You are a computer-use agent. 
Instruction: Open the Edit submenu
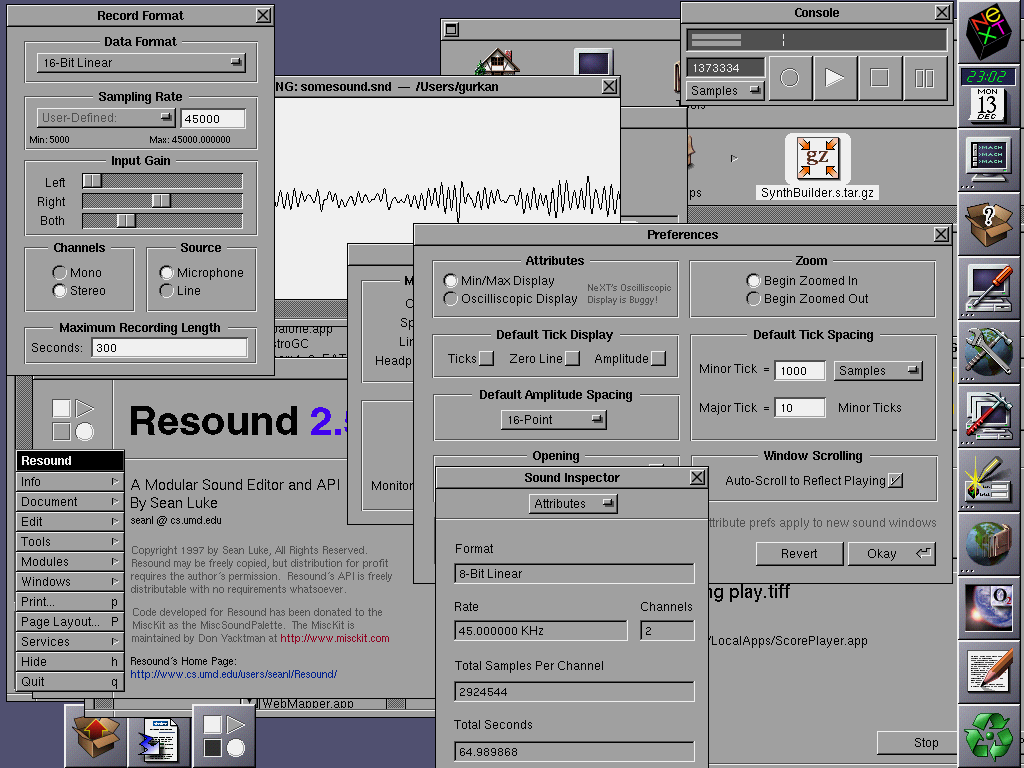(x=70, y=522)
